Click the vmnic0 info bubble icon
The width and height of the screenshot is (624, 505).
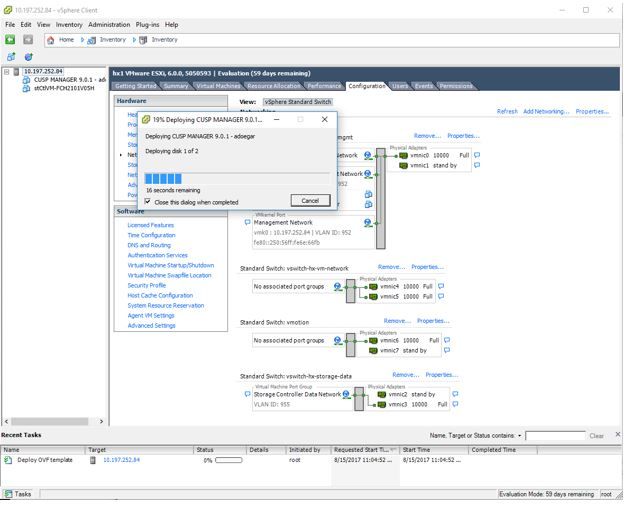[x=477, y=155]
